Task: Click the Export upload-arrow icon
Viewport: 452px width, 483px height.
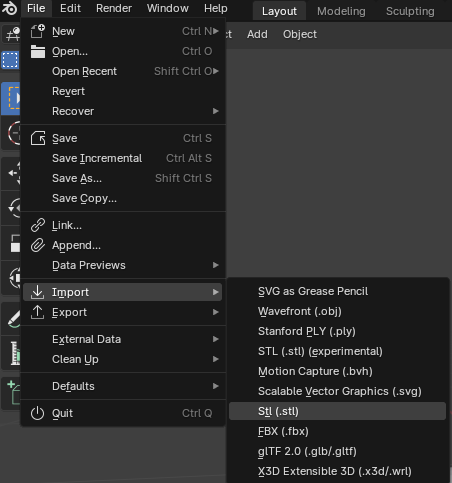Action: (37, 312)
